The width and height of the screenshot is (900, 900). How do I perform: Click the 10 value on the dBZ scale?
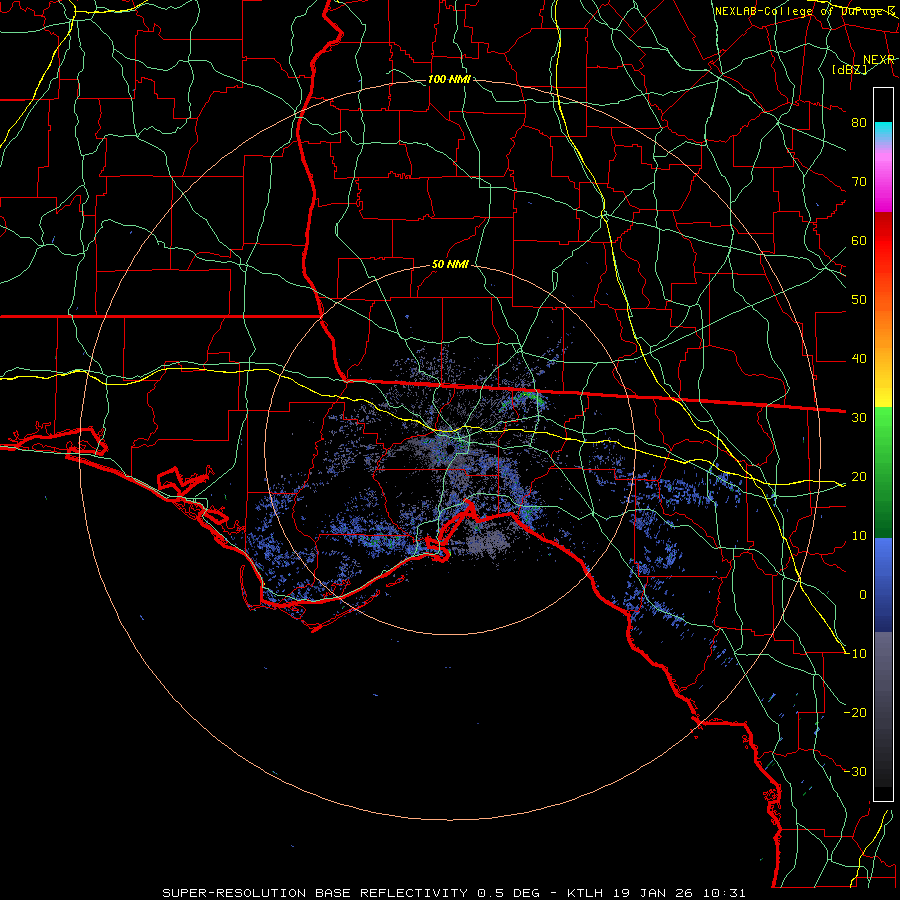coord(859,536)
